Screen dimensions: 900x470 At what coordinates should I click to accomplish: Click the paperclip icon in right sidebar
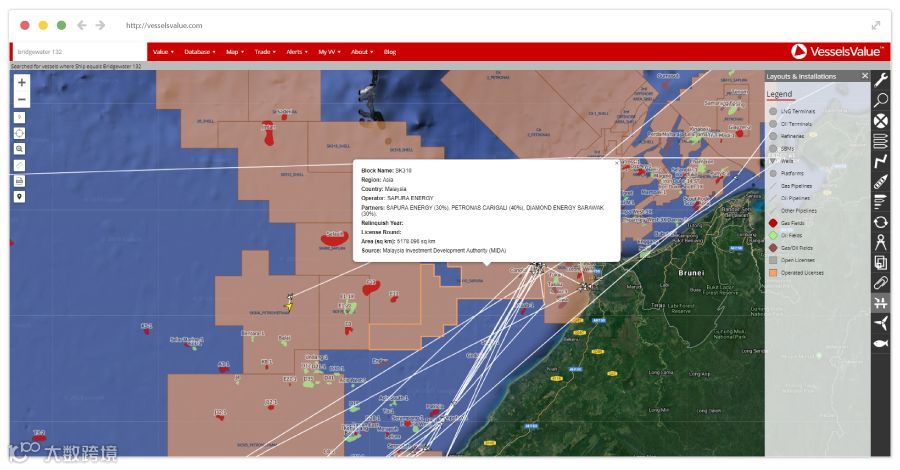[880, 282]
